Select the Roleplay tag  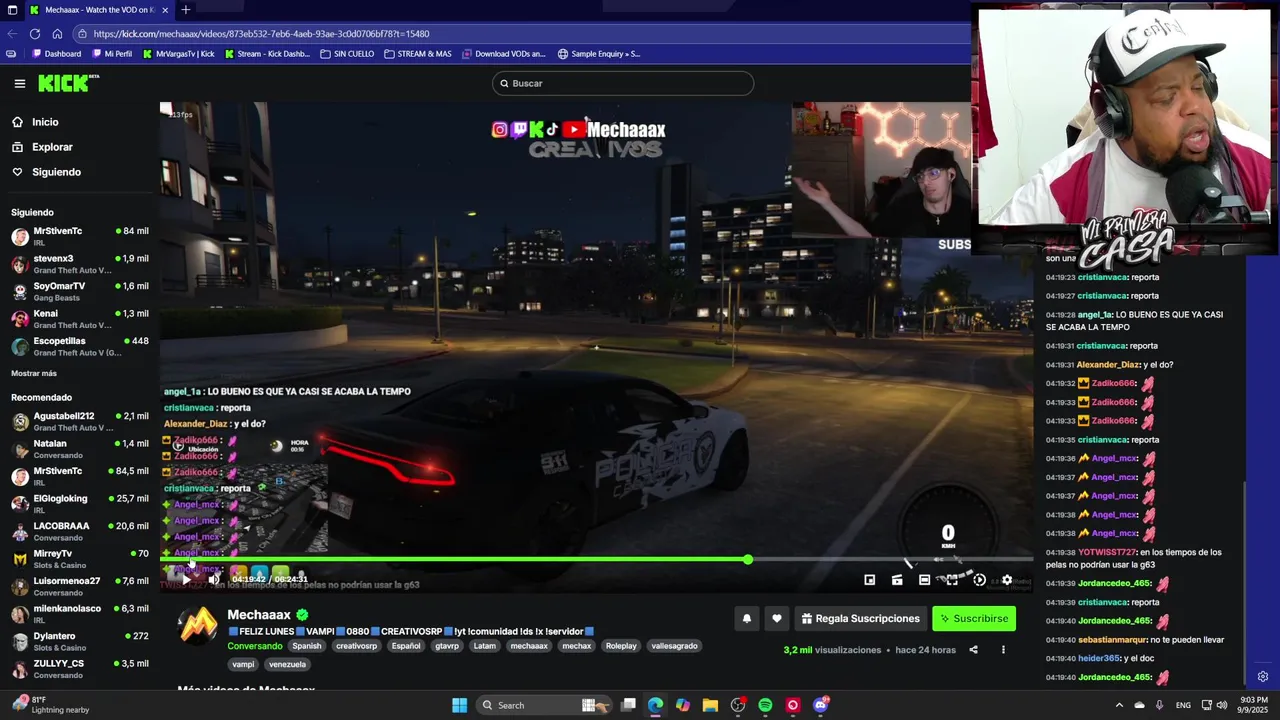621,646
